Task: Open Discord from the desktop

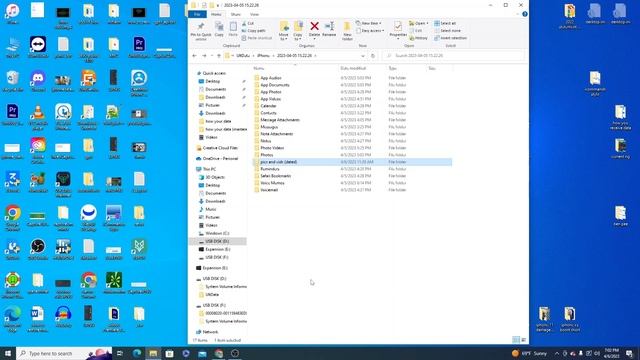Action: [x=38, y=81]
